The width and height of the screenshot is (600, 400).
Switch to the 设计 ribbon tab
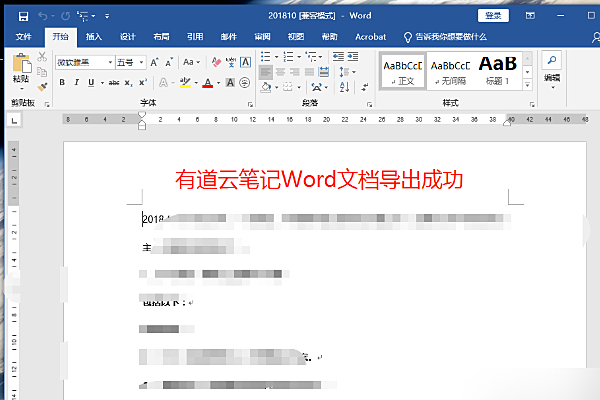[x=127, y=37]
